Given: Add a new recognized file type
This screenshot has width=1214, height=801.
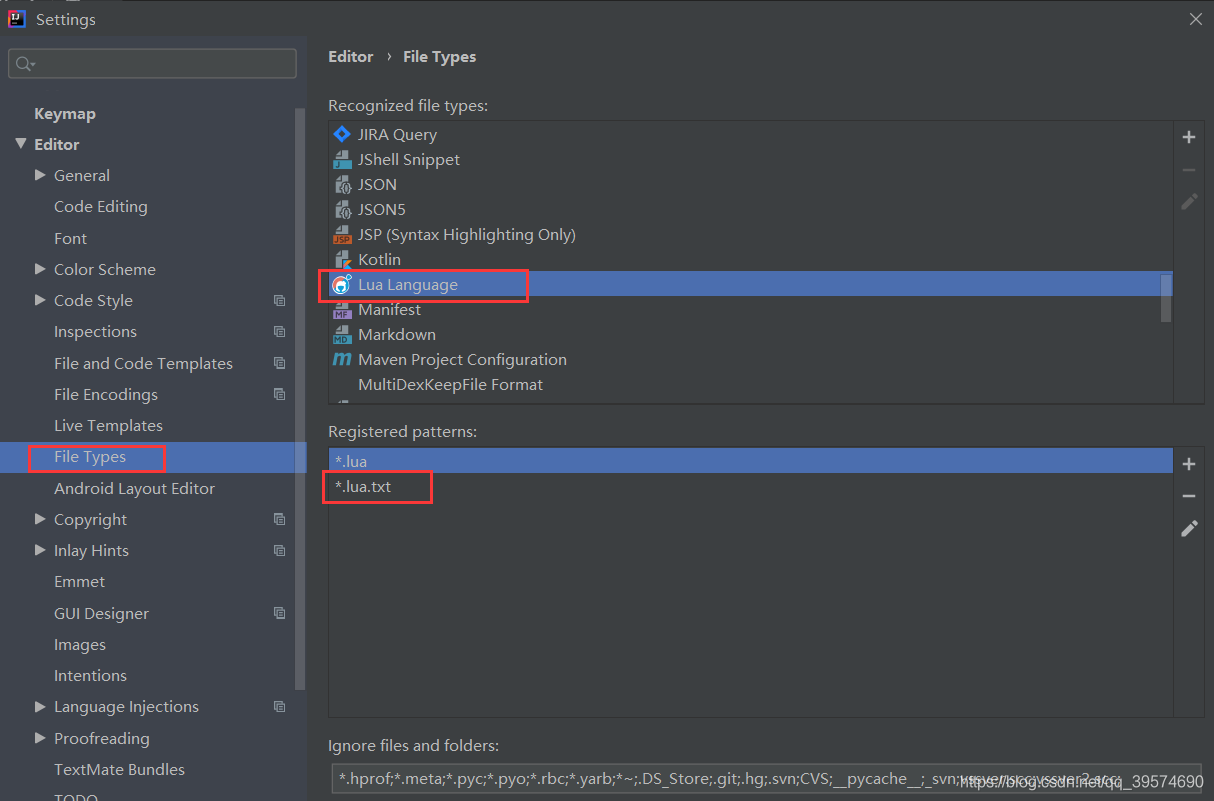Looking at the screenshot, I should 1189,137.
